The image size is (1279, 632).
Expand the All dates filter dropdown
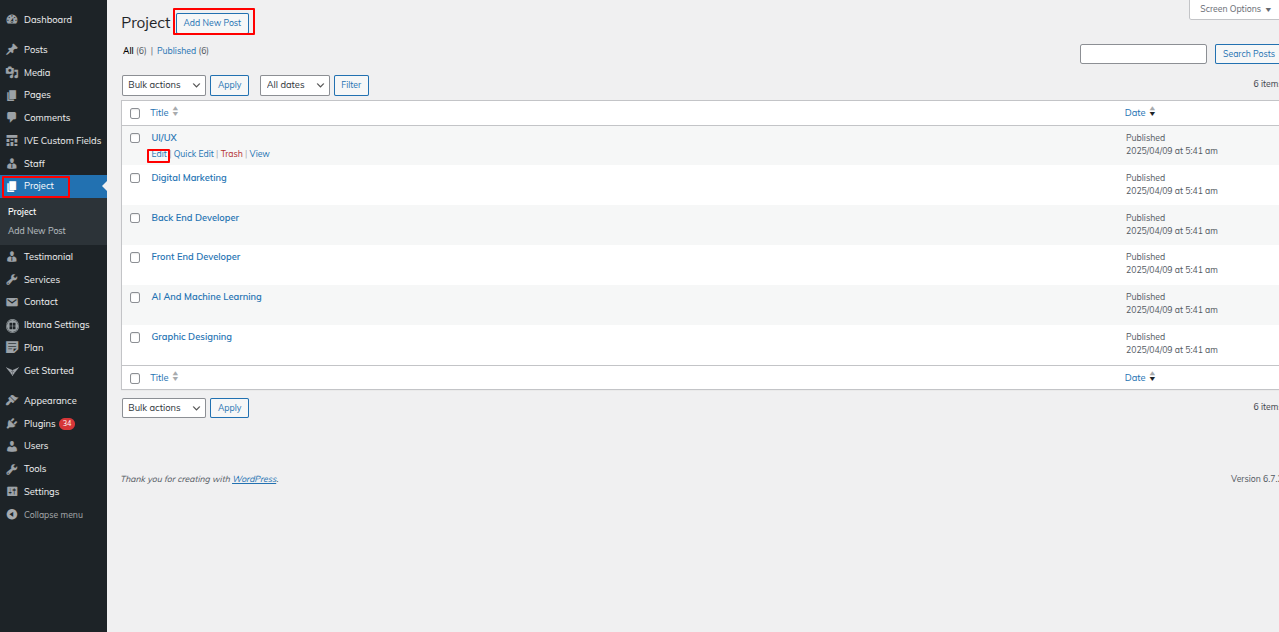click(295, 85)
